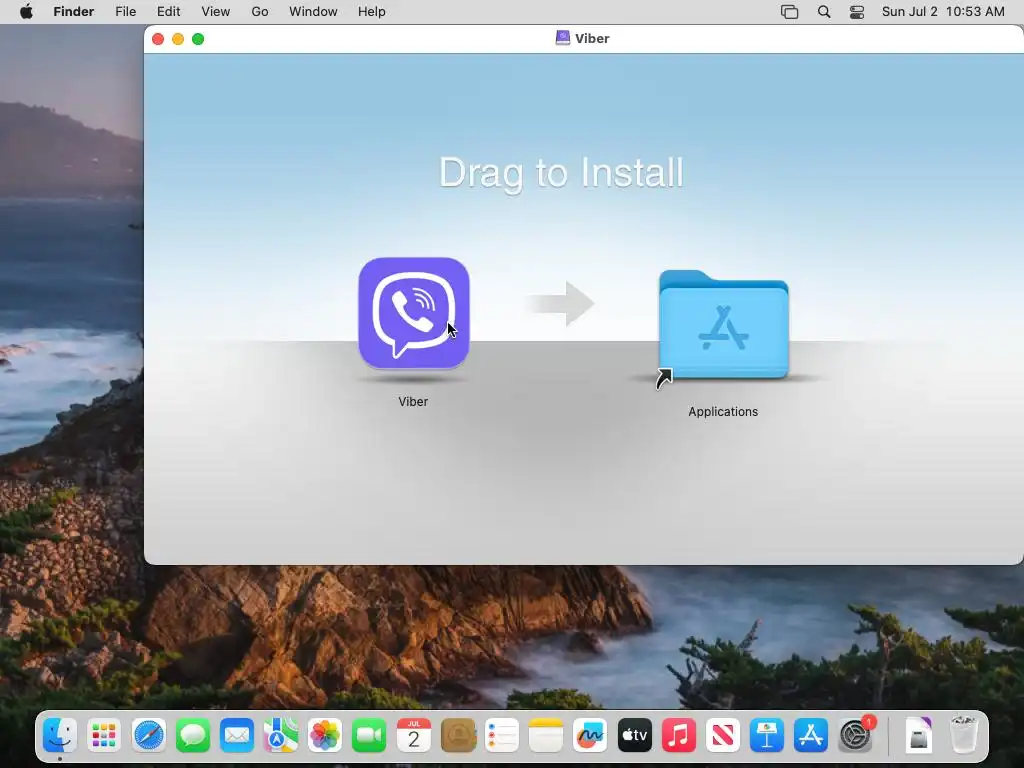Open Stage Manager from menu bar icon
Image resolution: width=1024 pixels, height=768 pixels.
coord(790,12)
